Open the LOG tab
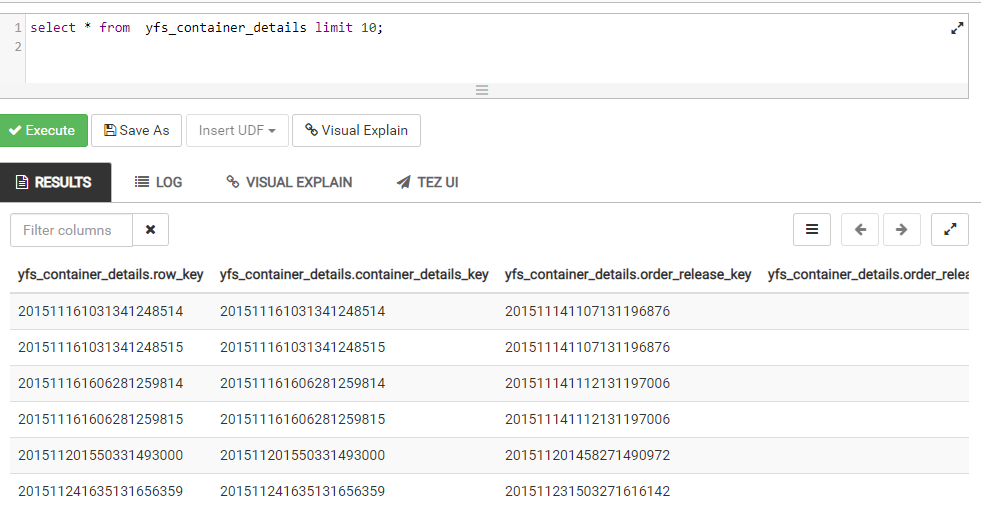 158,182
